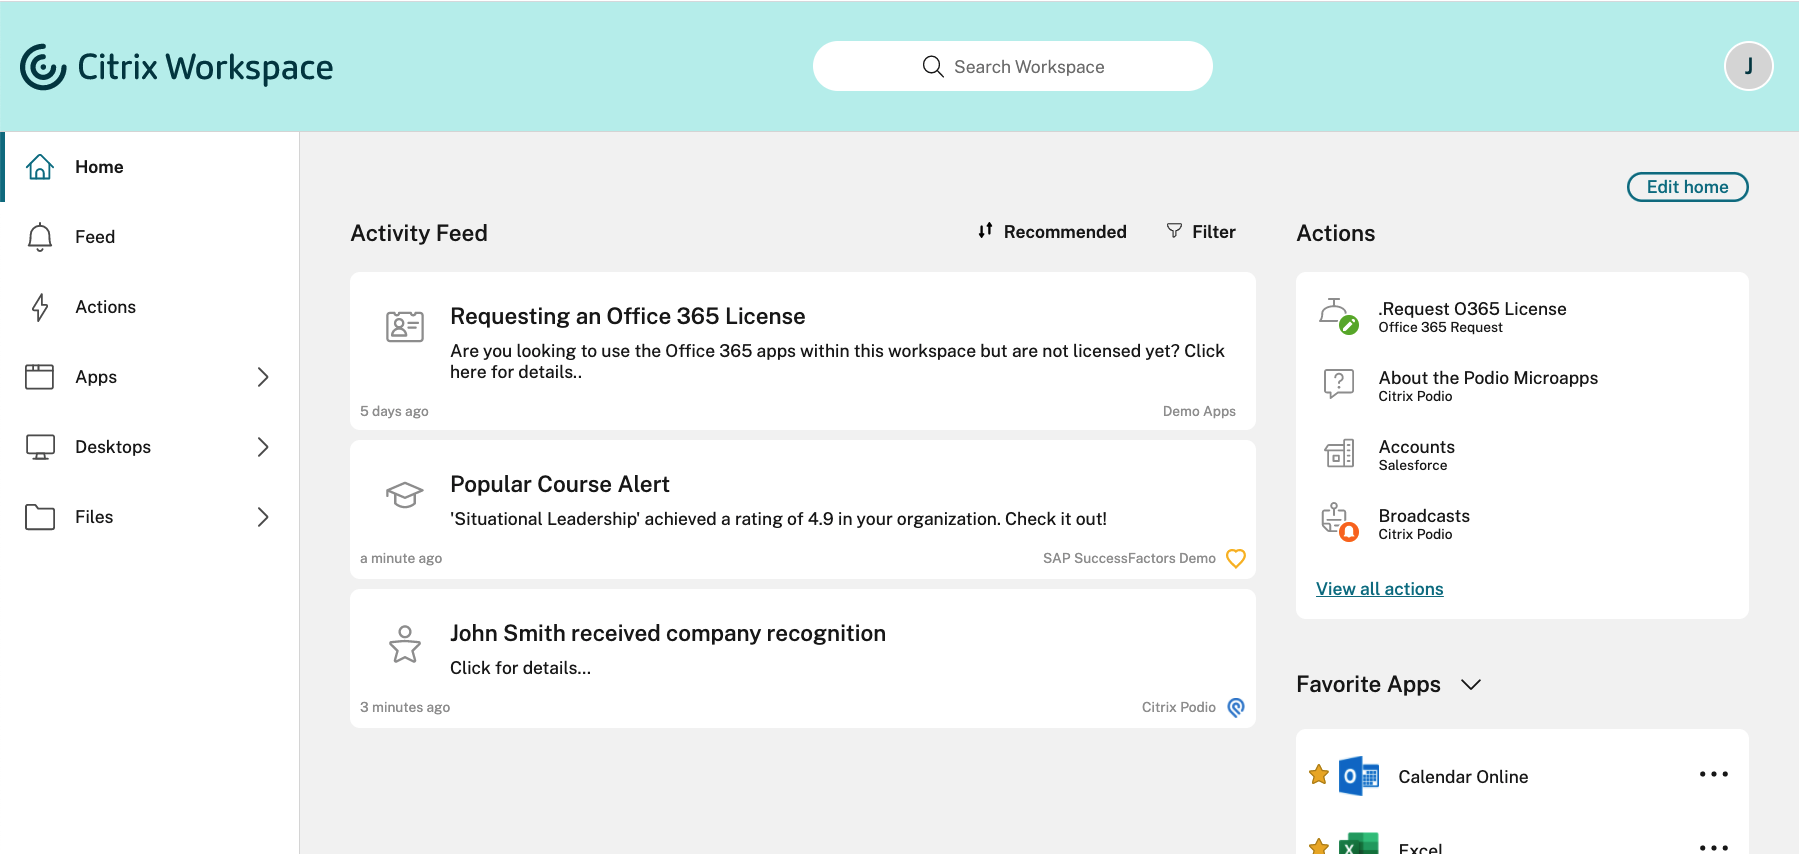Click the Situational Leadership rating description
This screenshot has height=854, width=1799.
tap(778, 519)
